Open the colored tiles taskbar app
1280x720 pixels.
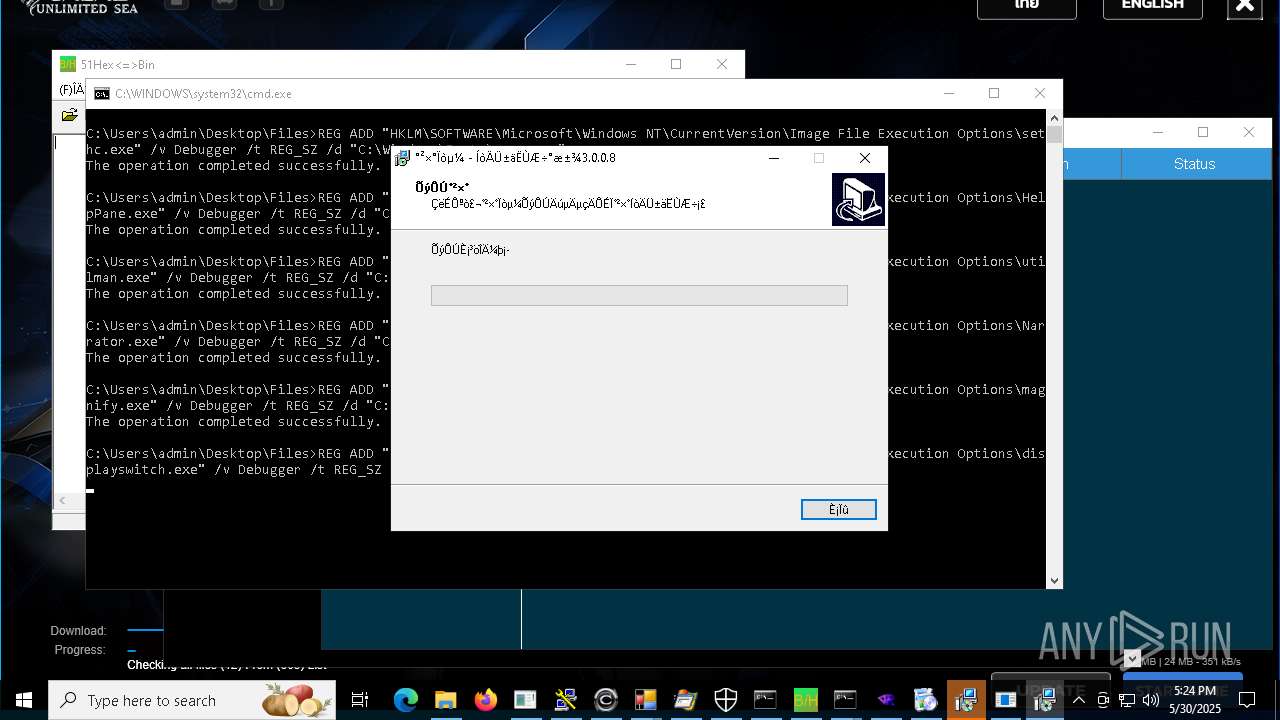(x=645, y=700)
